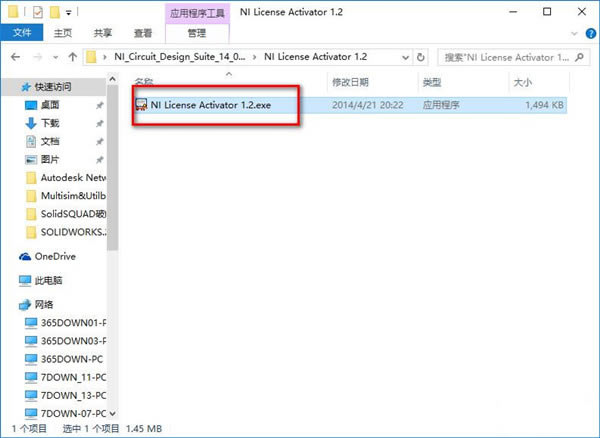The width and height of the screenshot is (600, 438).
Task: Click the pin icon beside 桌面
Action: point(99,105)
